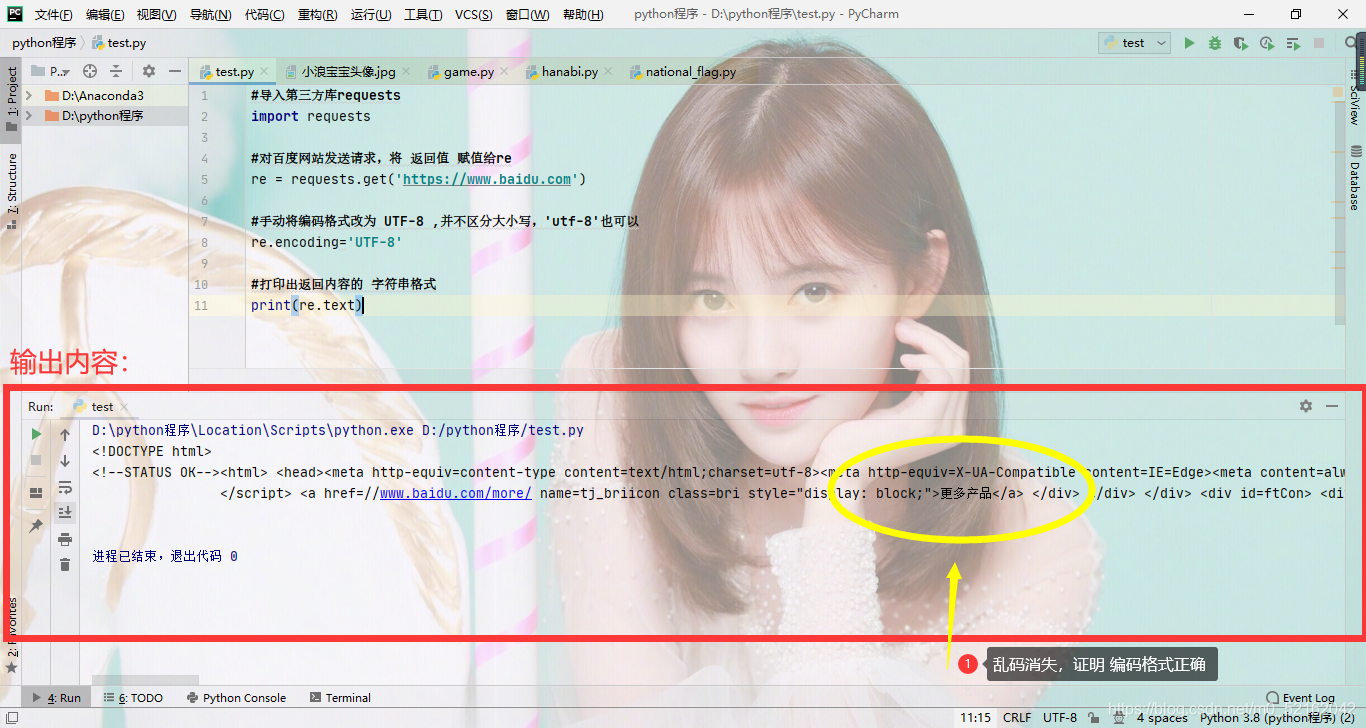Viewport: 1366px width, 728px height.
Task: Rerun 'test' from the Run panel
Action: pyautogui.click(x=36, y=434)
